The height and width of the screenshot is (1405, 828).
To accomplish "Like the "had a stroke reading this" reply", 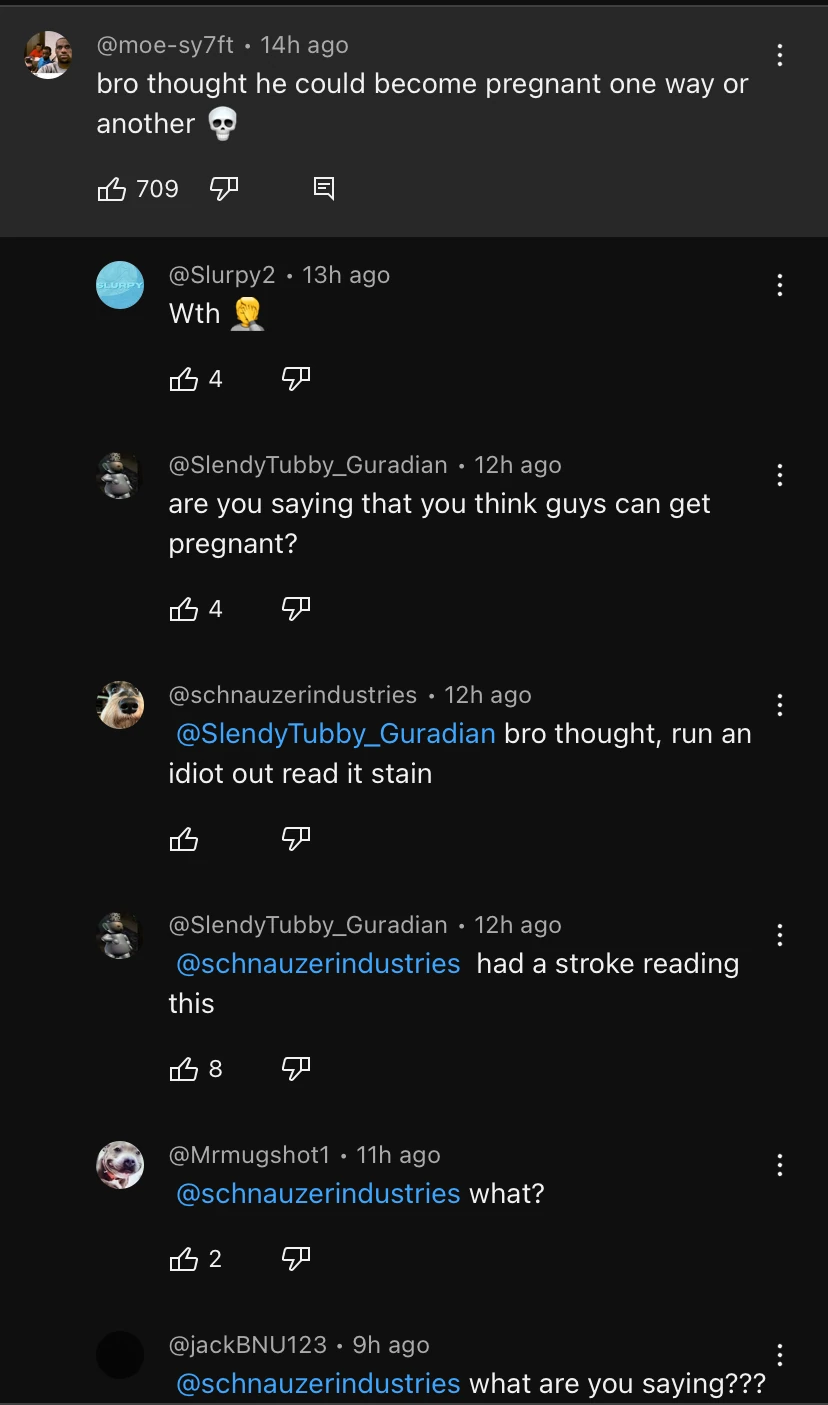I will [185, 1068].
